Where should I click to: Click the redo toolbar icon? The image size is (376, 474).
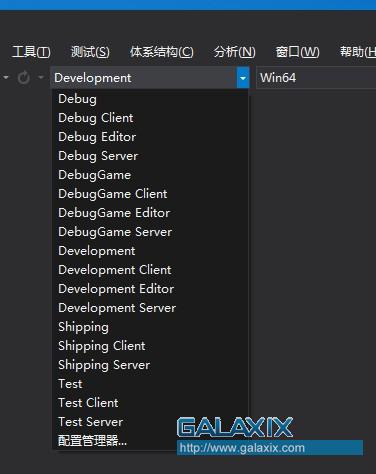24,78
